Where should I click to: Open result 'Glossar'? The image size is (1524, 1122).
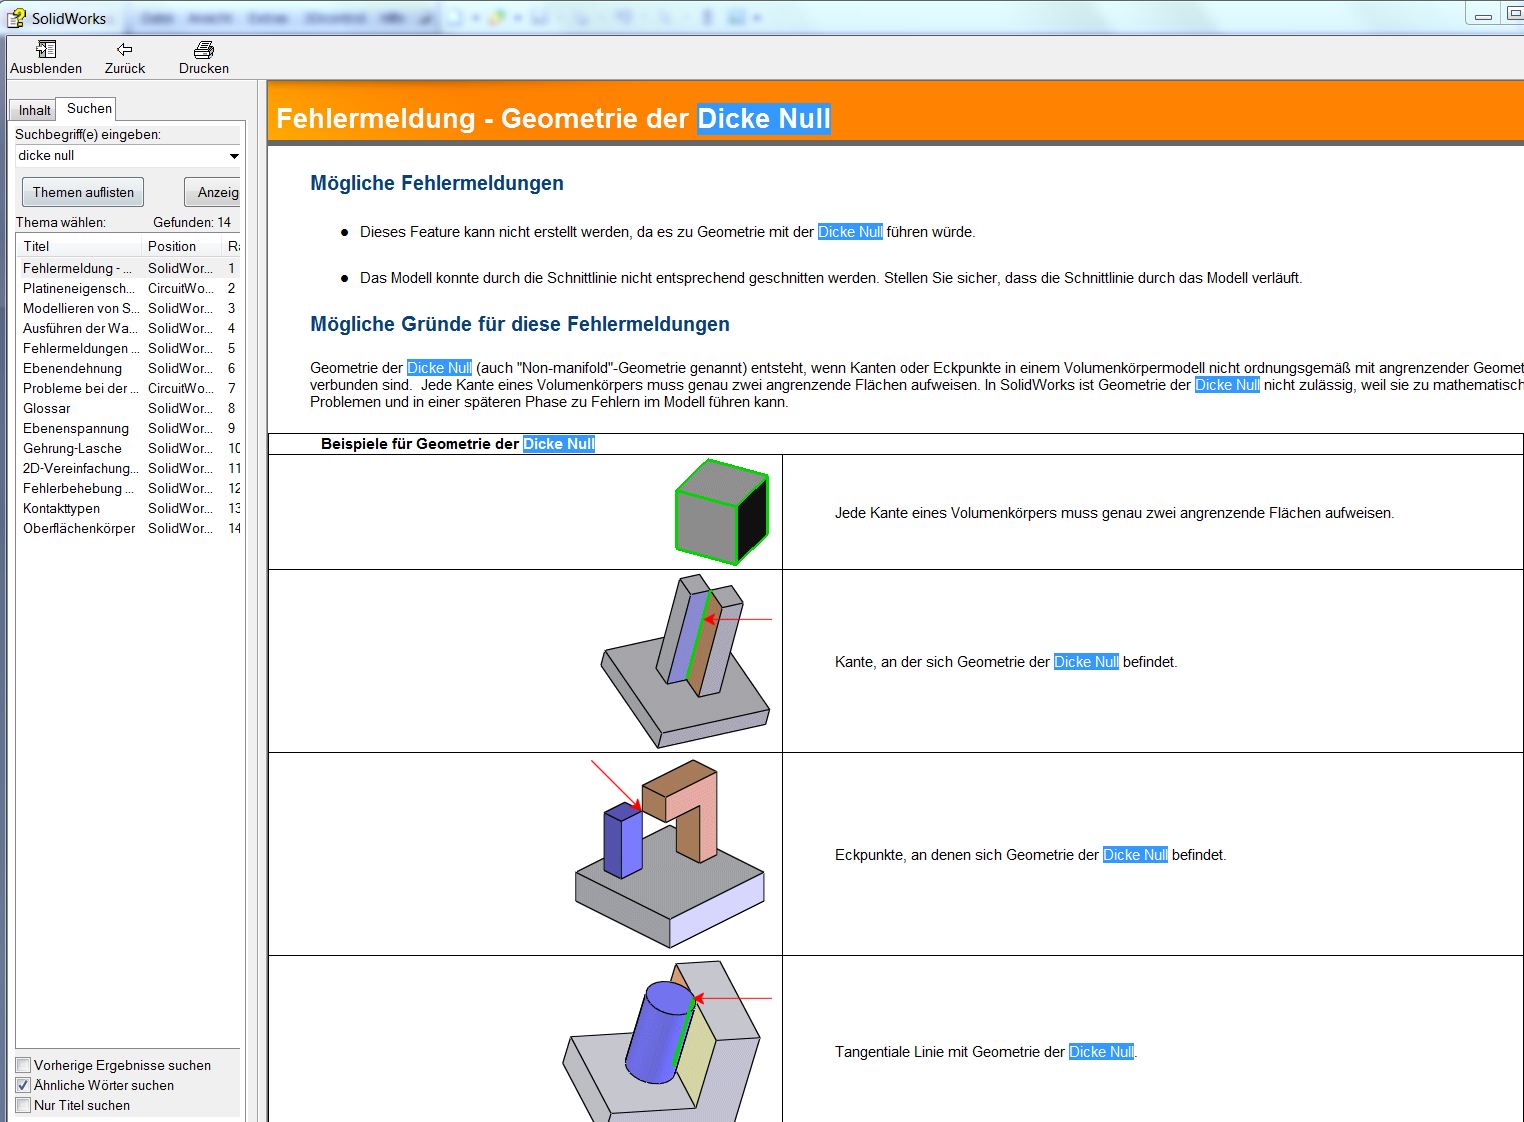click(x=128, y=408)
